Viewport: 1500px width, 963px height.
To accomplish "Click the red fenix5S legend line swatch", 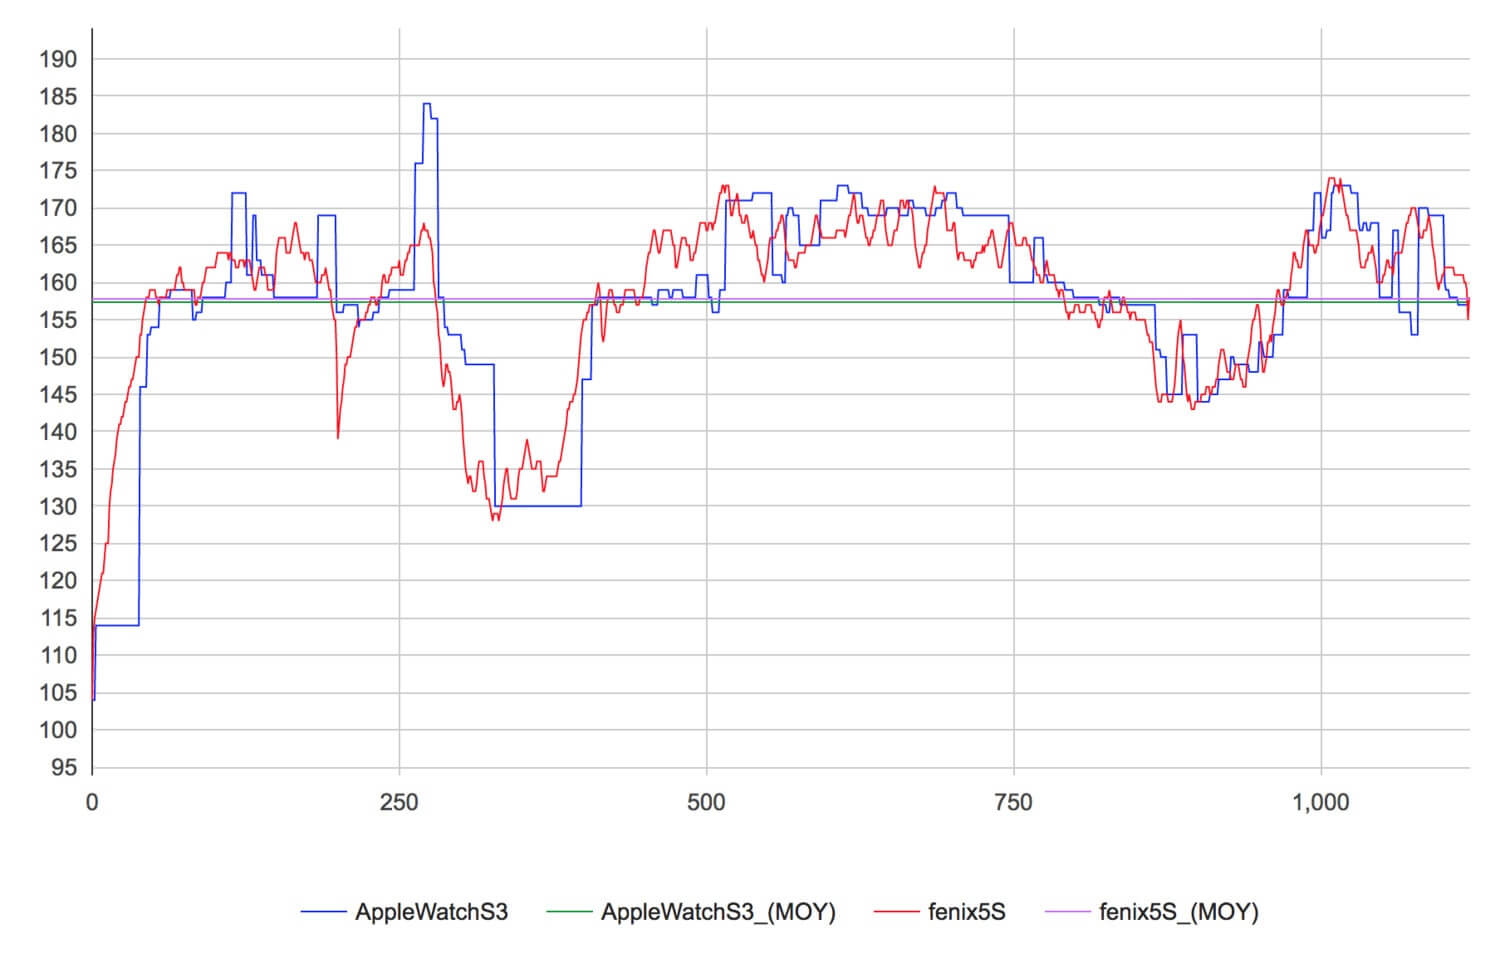I will 896,911.
